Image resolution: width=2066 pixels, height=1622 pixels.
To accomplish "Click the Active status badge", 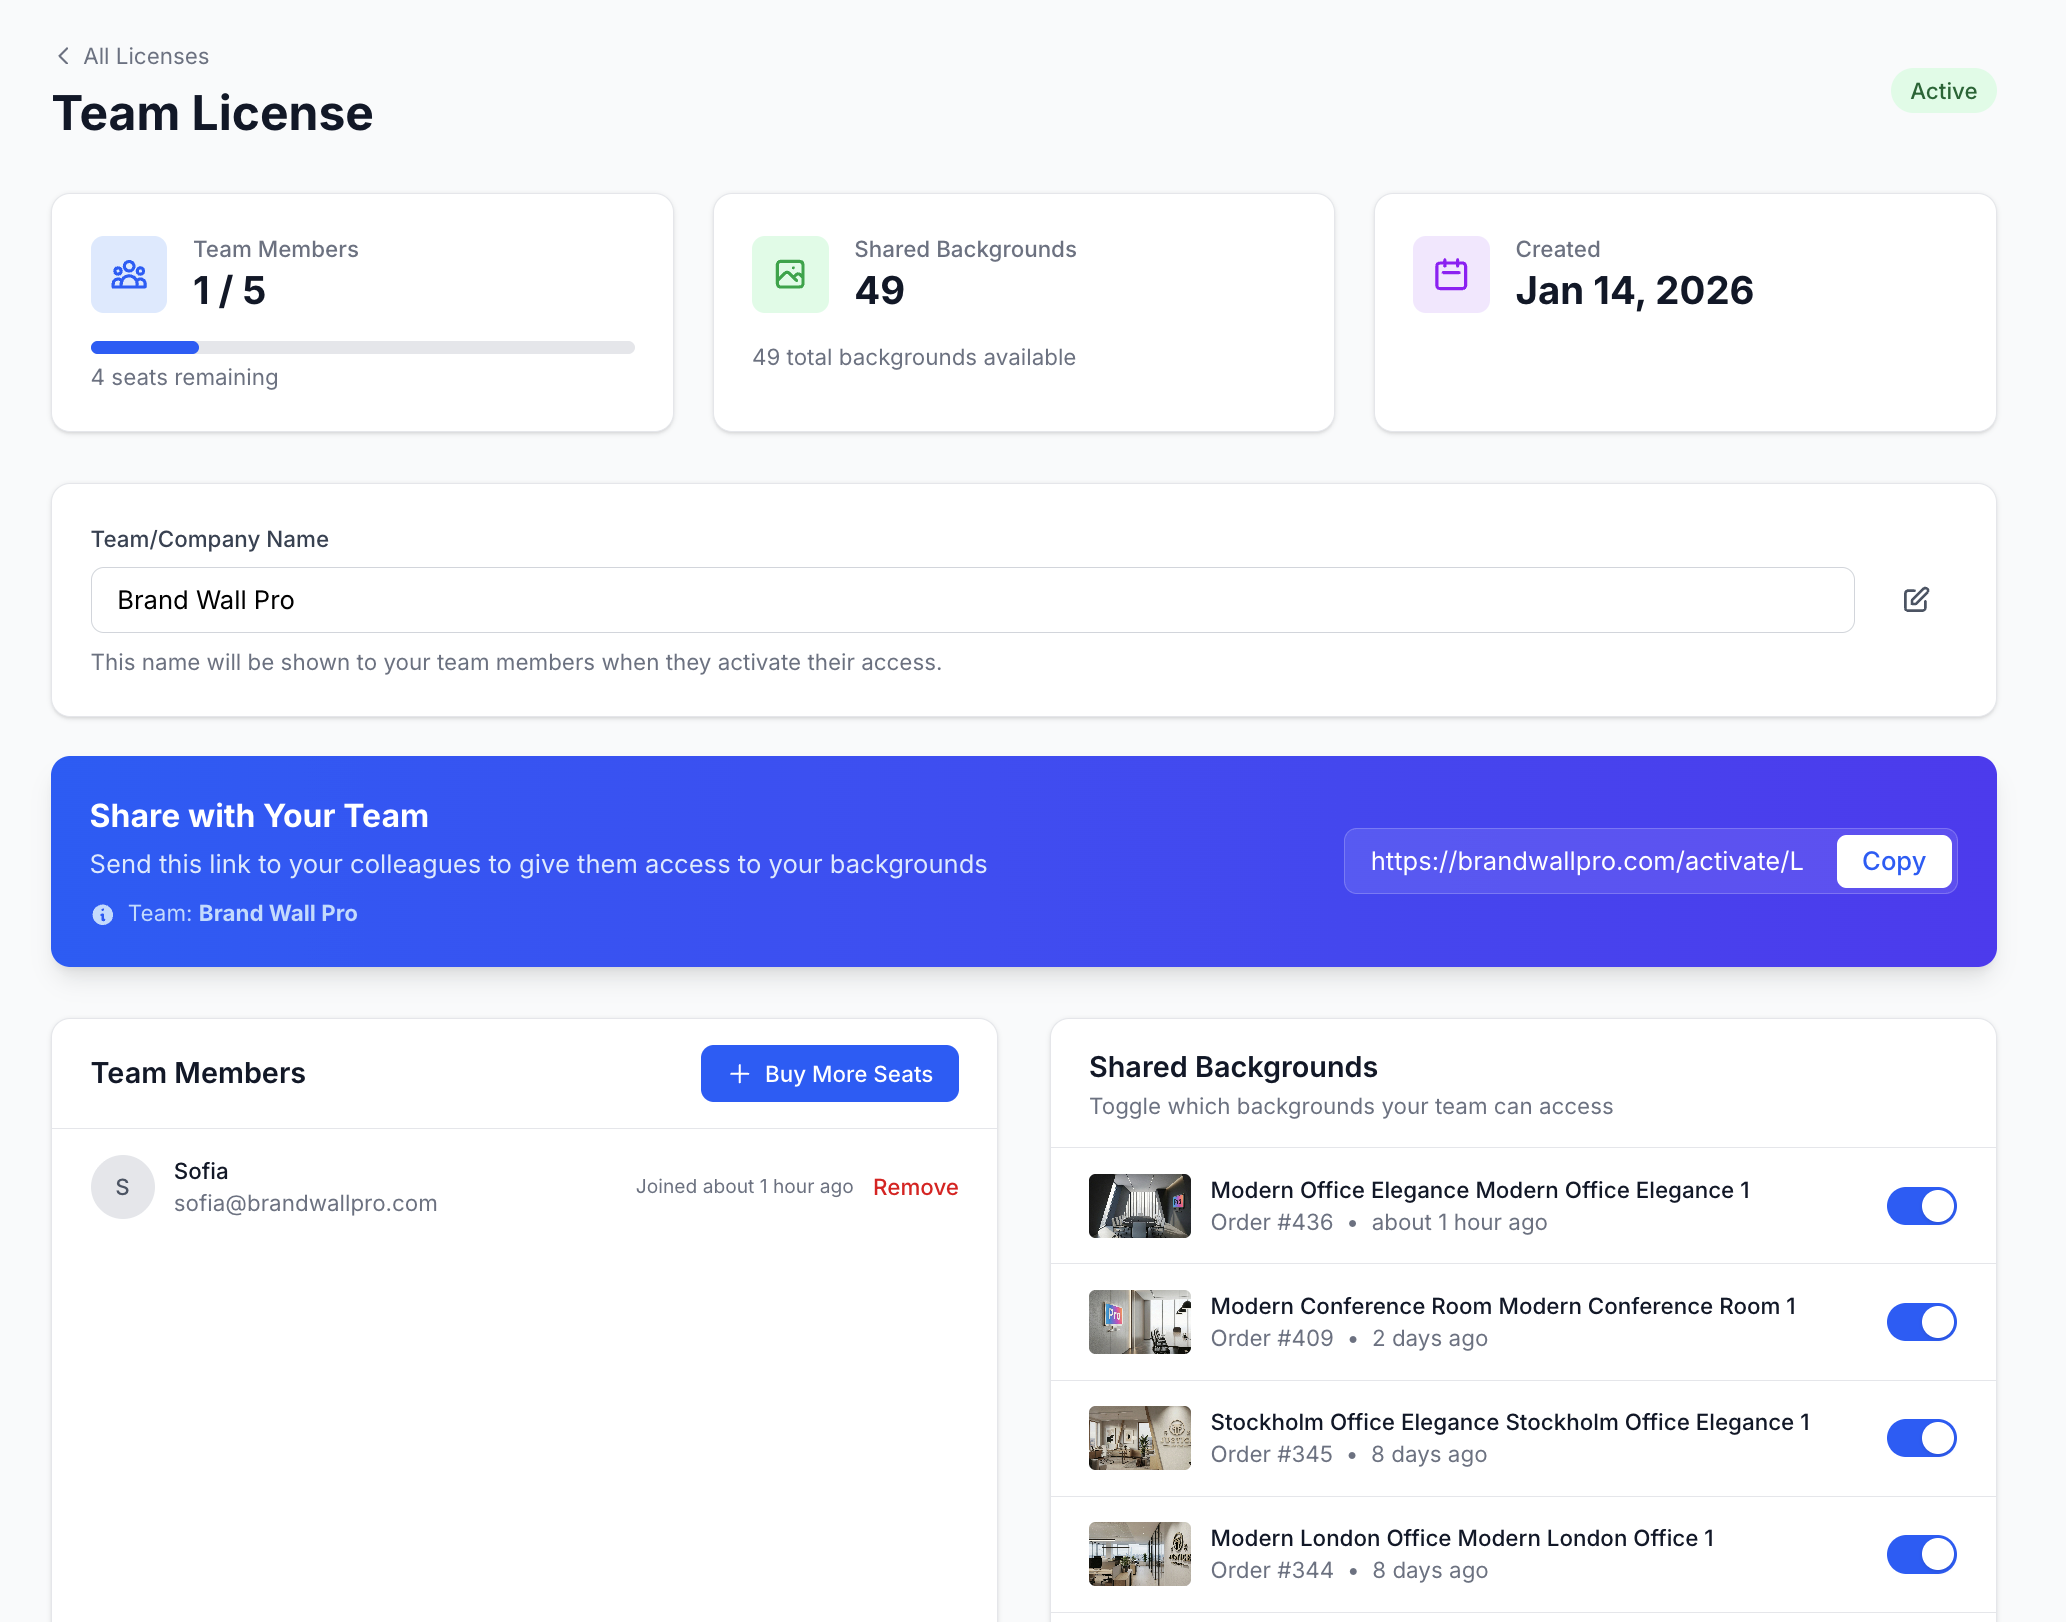I will click(x=1942, y=90).
